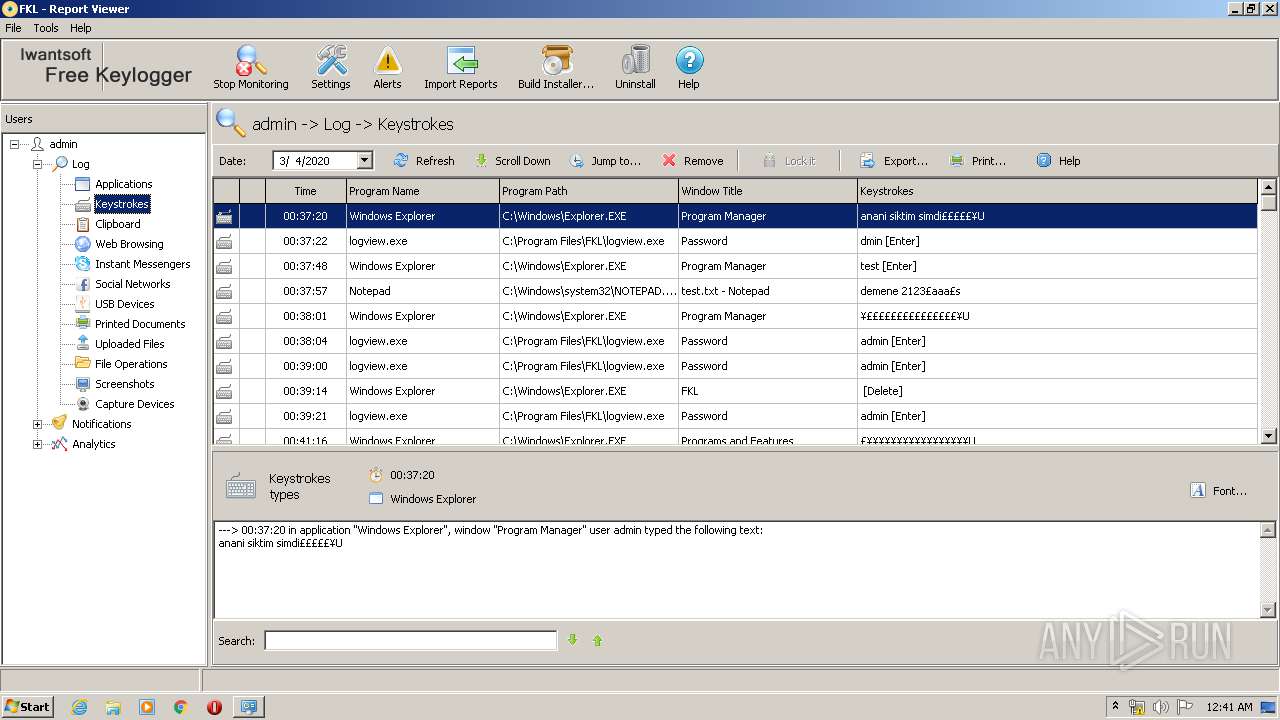Click the volume icon in system tray

1161,707
